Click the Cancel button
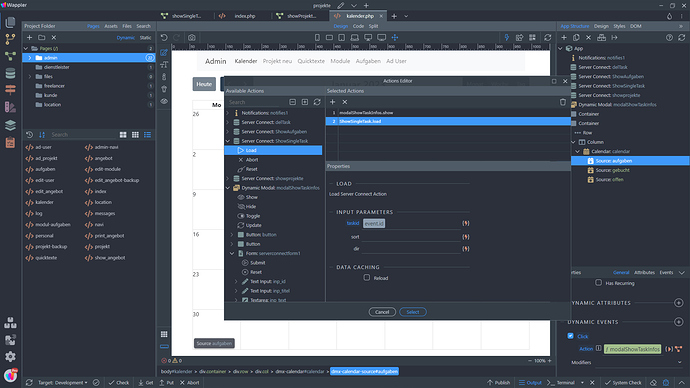This screenshot has width=690, height=388. tap(382, 312)
